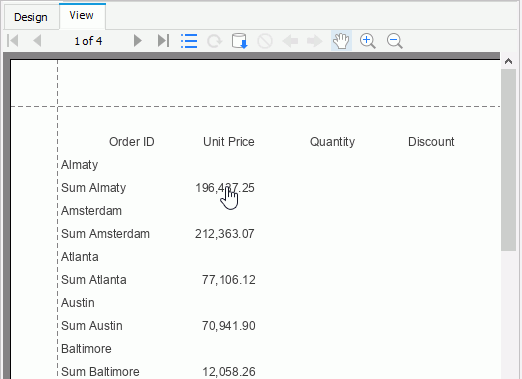Go to the previous report page
Image resolution: width=522 pixels, height=379 pixels.
[x=37, y=41]
